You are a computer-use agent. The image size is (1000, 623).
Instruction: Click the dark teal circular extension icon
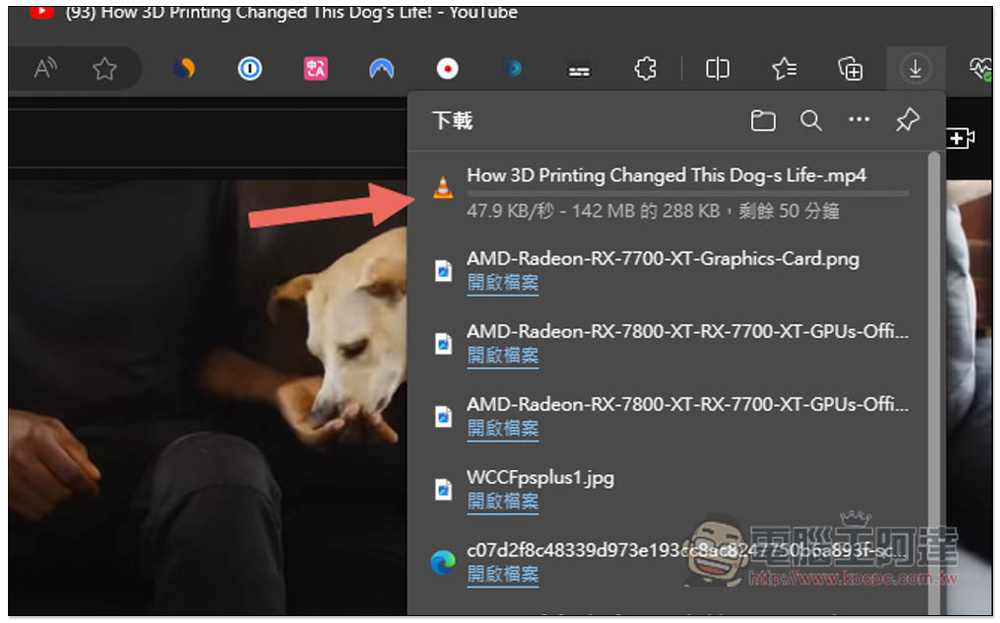(514, 68)
